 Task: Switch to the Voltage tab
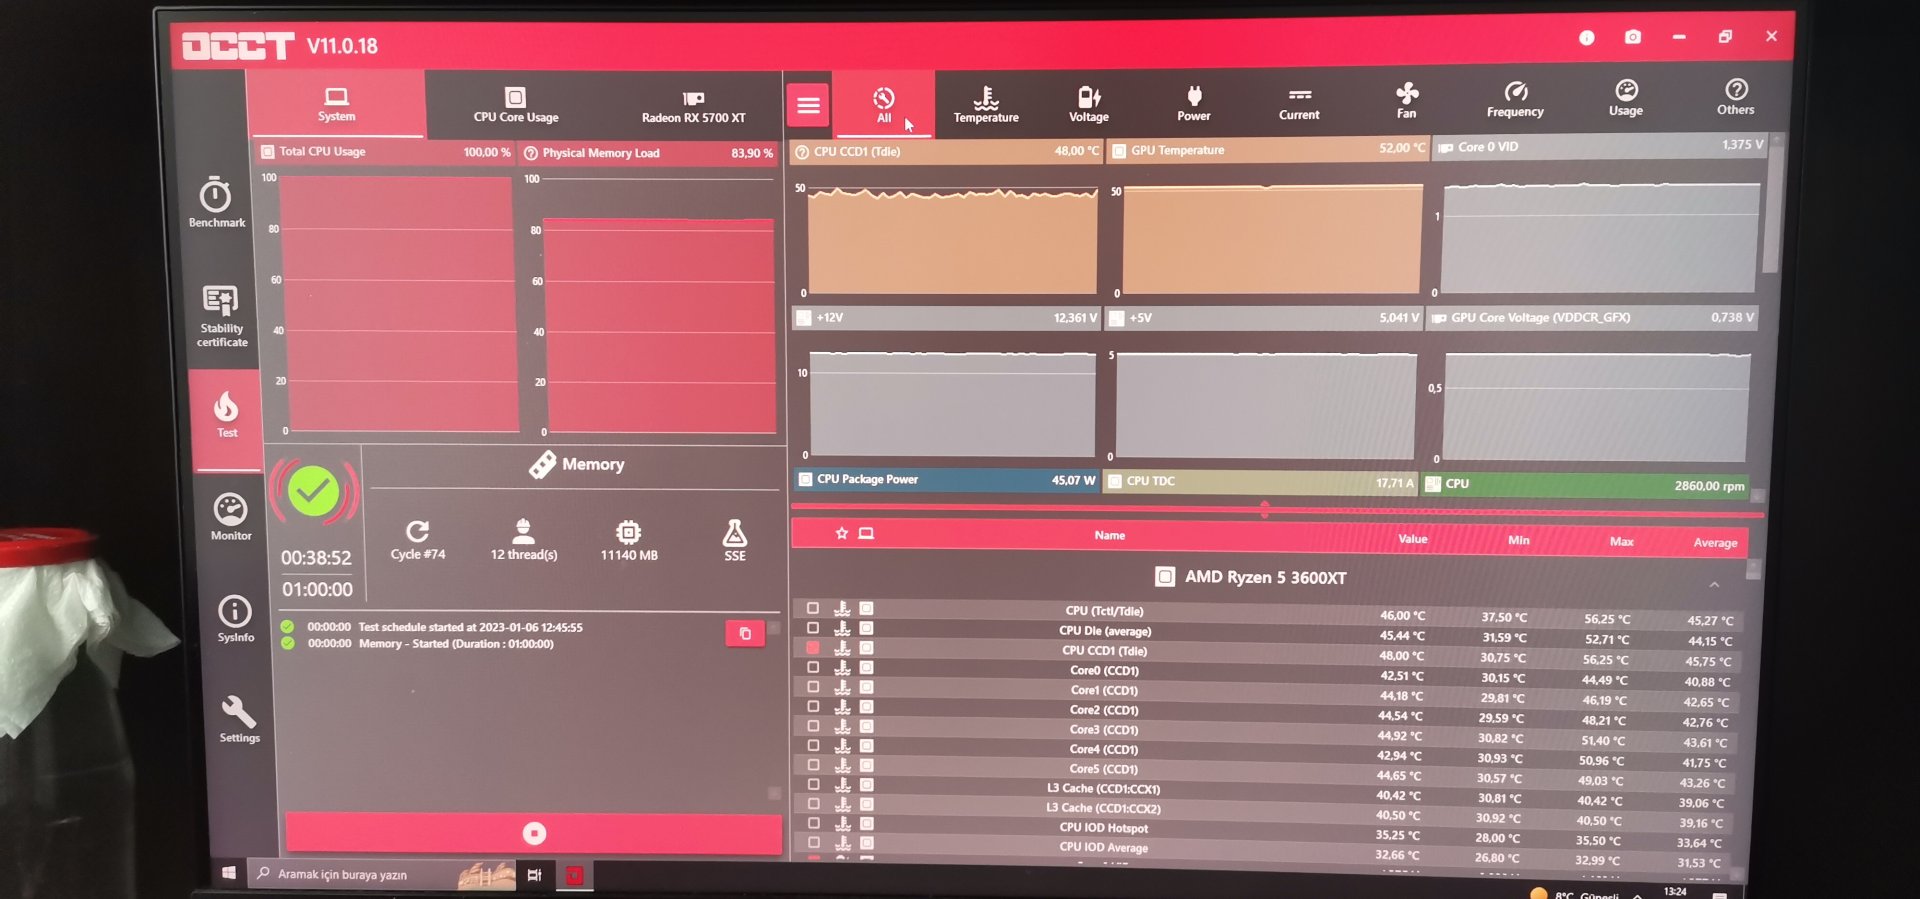point(1089,104)
